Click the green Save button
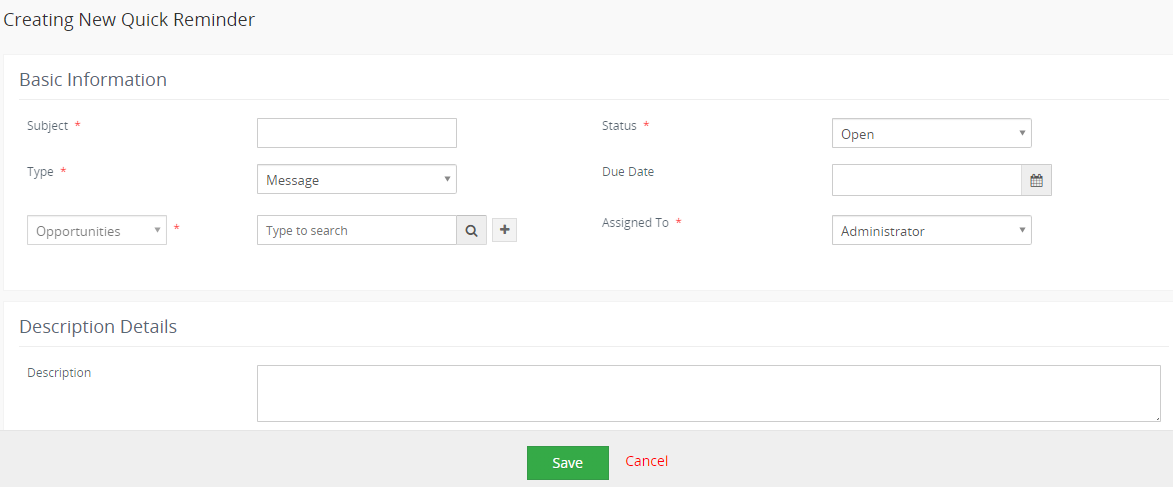 click(567, 463)
